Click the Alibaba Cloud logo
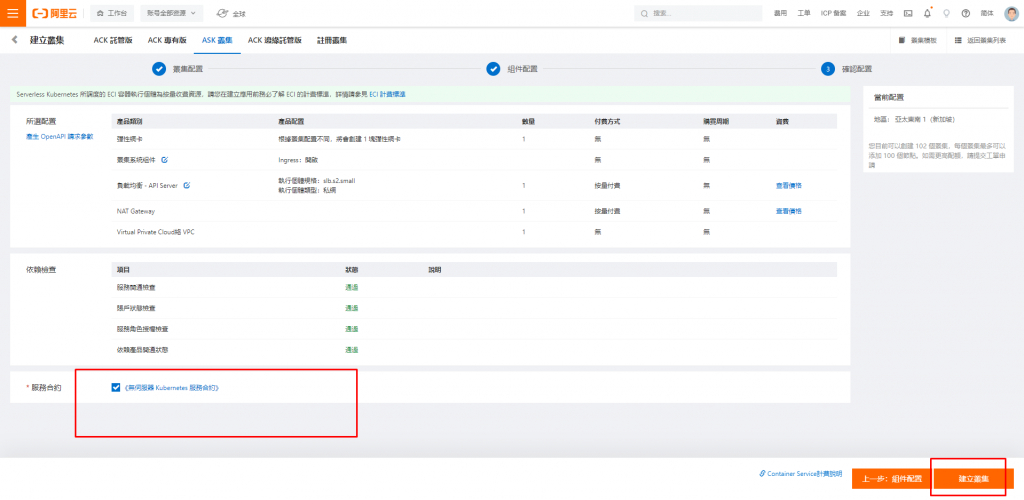The height and width of the screenshot is (500, 1024). pyautogui.click(x=55, y=13)
